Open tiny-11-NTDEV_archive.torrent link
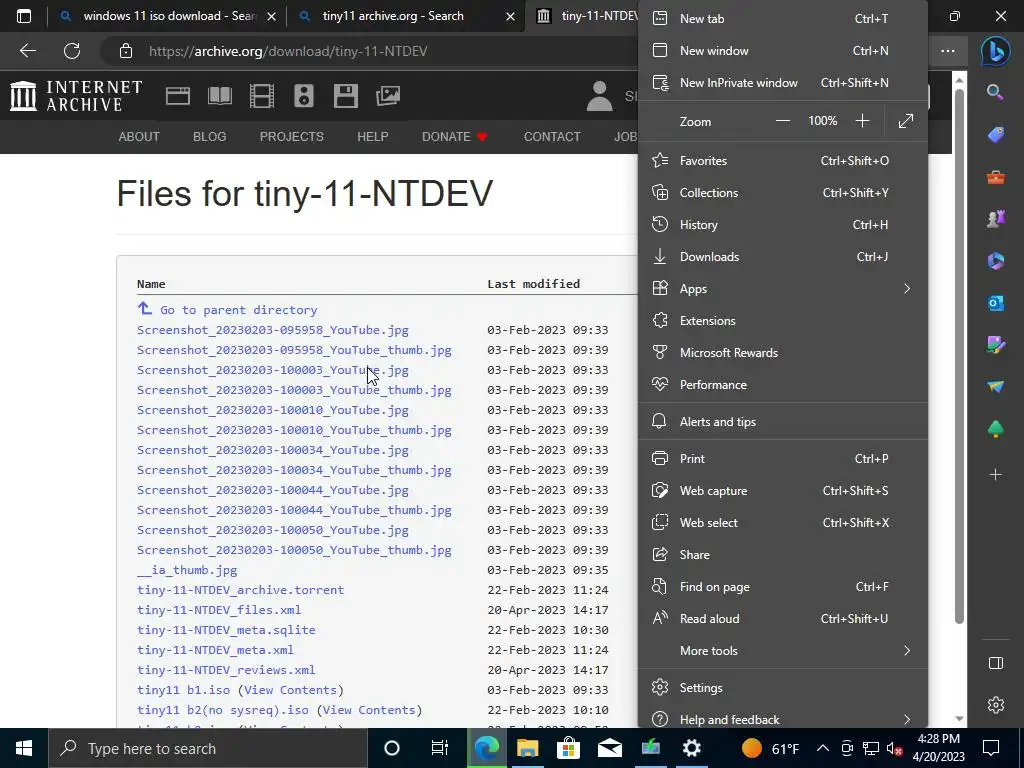1024x768 pixels. point(240,590)
